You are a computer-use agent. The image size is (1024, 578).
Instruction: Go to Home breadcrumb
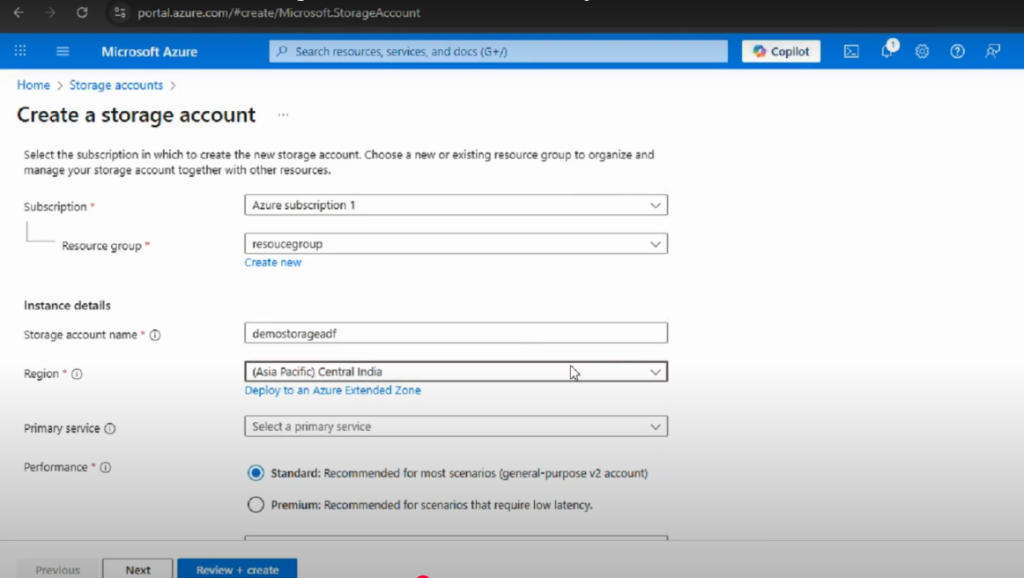coord(33,86)
